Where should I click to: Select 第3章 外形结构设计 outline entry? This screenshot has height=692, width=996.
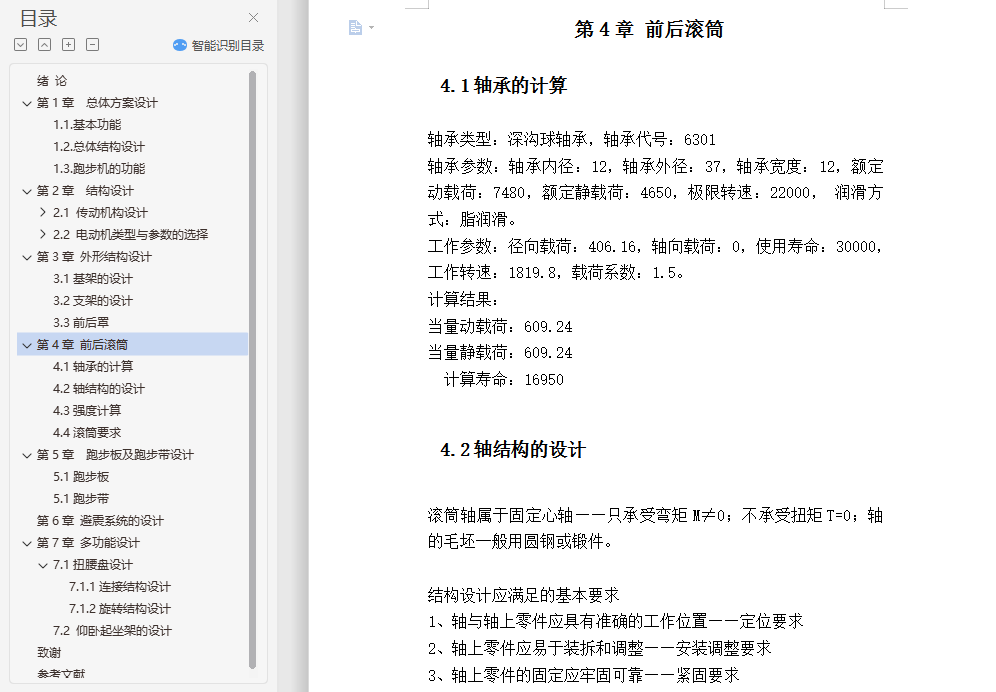pyautogui.click(x=94, y=257)
